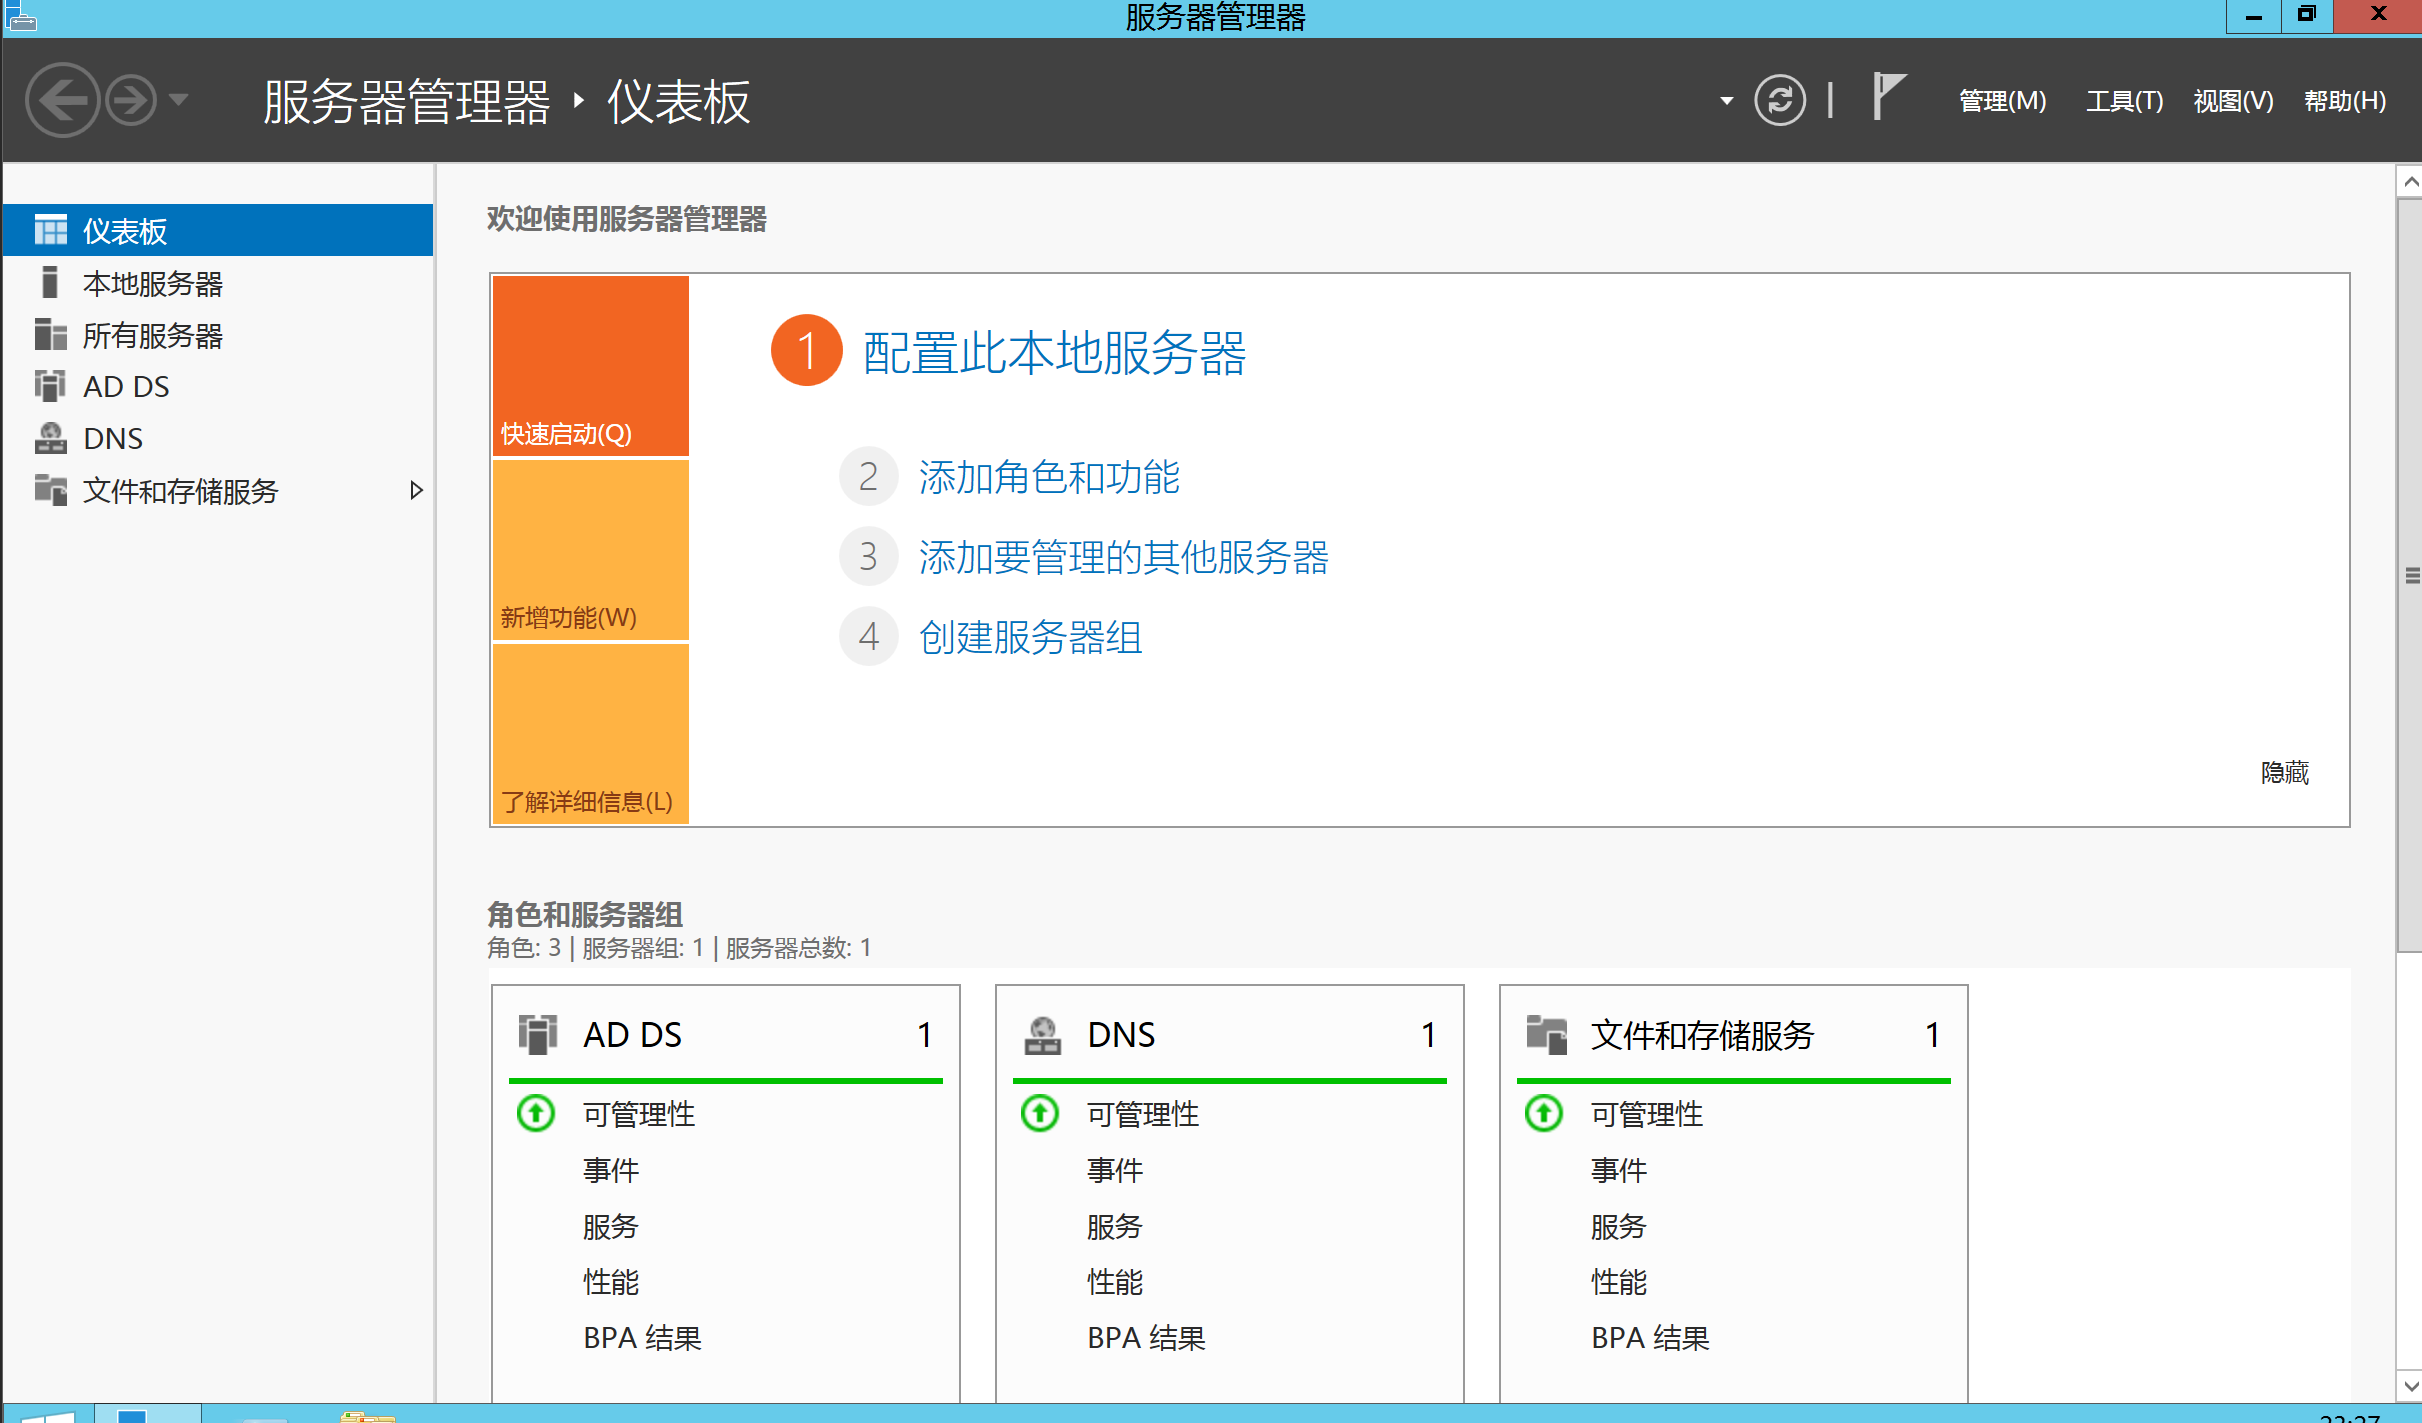Open the AD DS role tile title

tap(633, 1034)
